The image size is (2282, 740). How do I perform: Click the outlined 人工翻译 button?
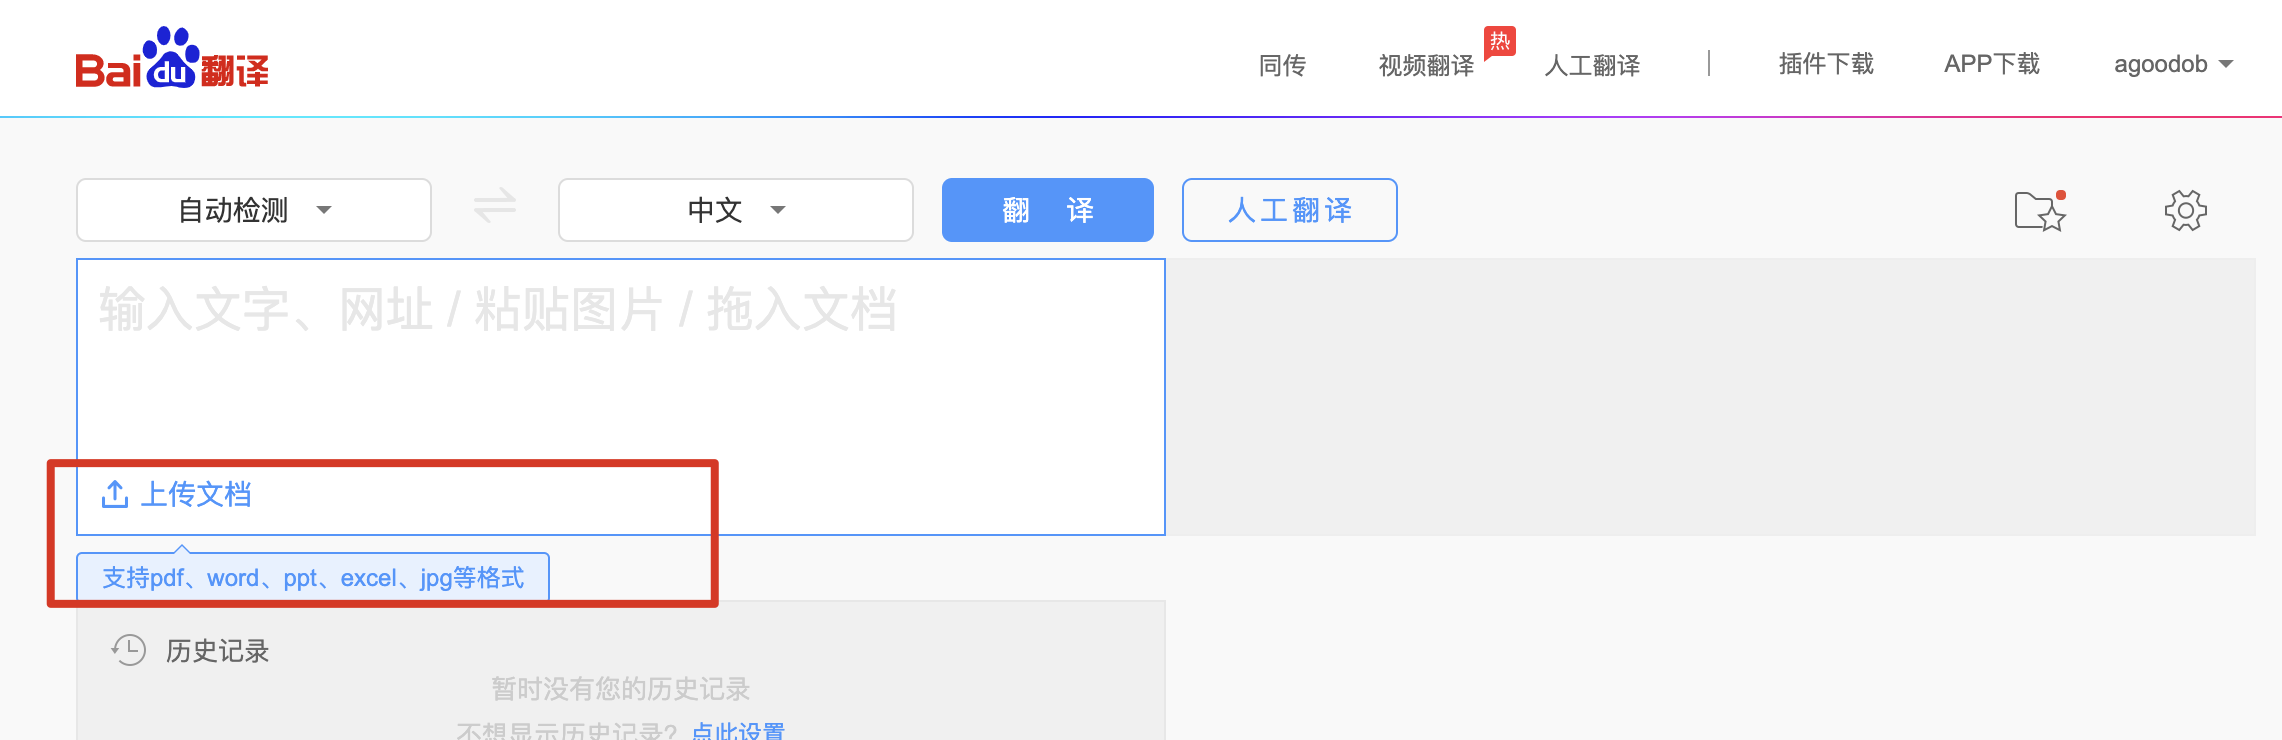click(1289, 210)
